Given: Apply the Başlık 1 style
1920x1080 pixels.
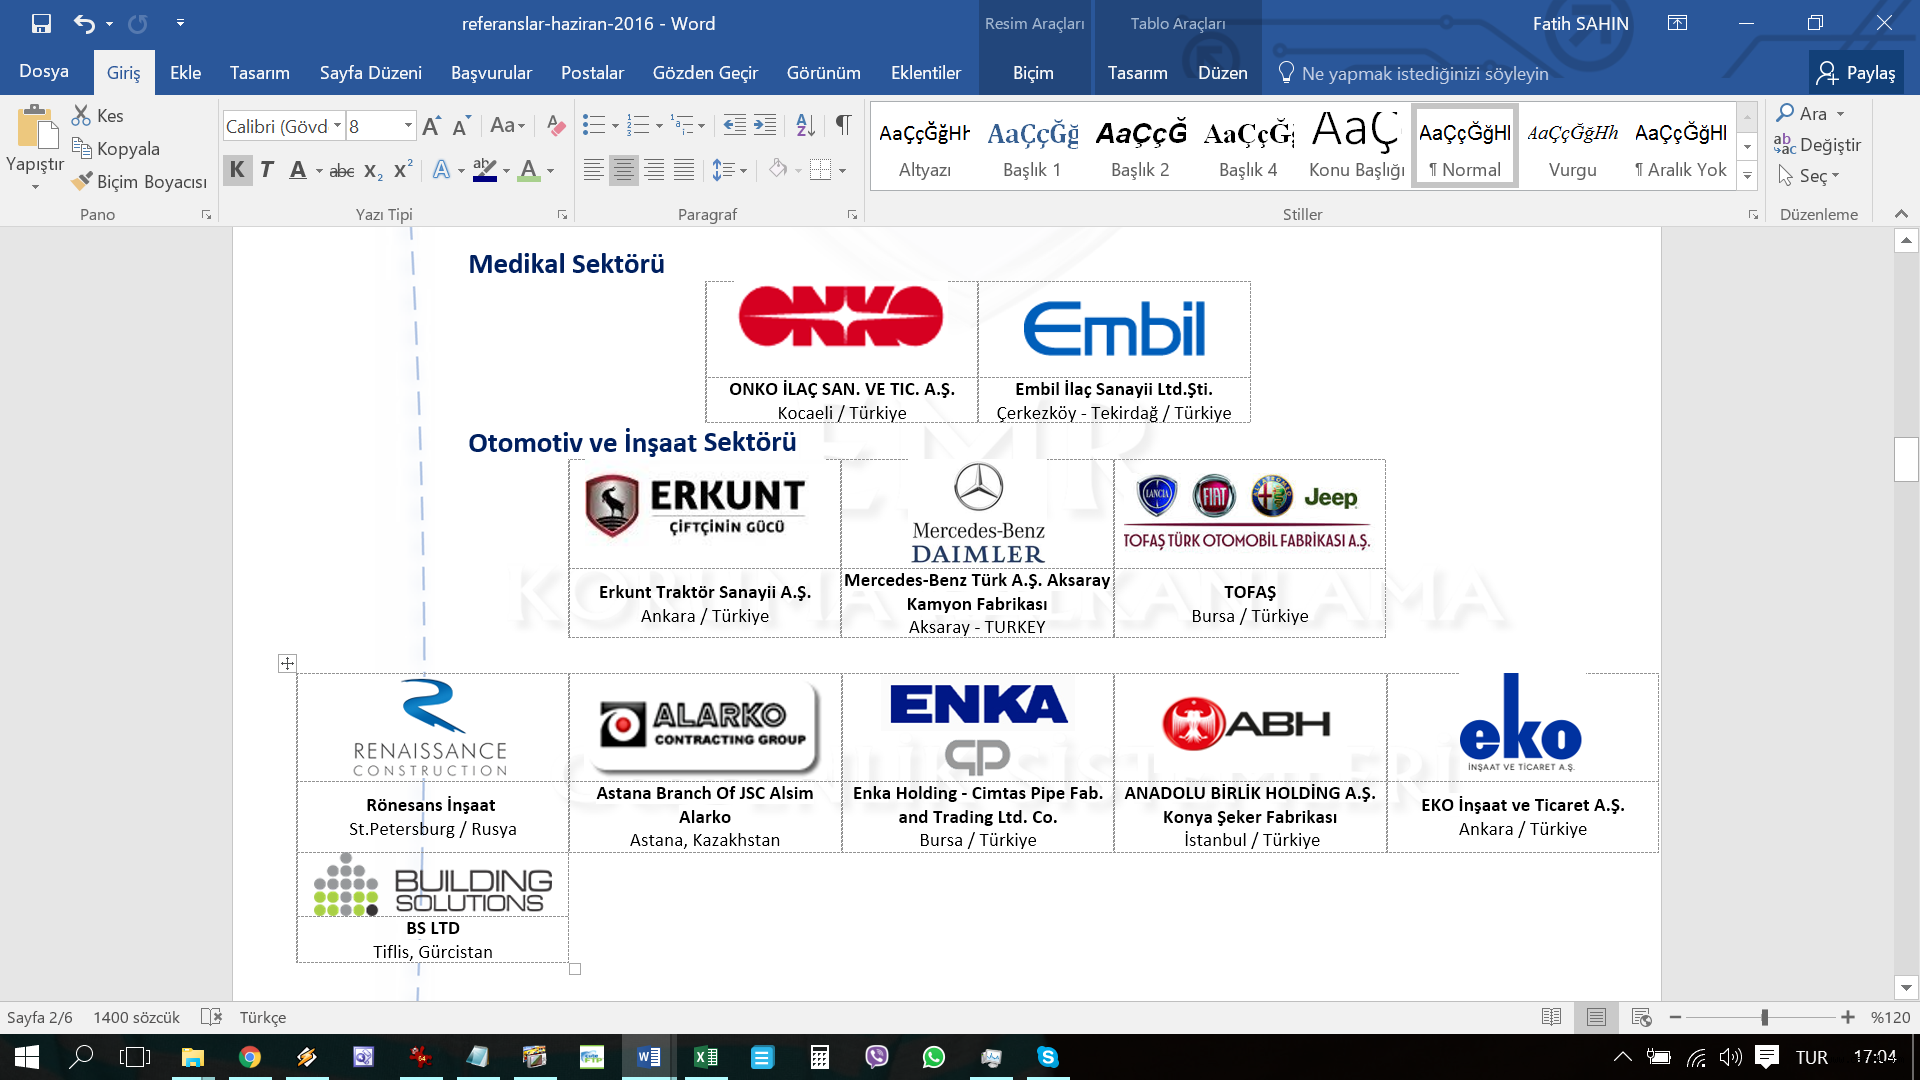Looking at the screenshot, I should (1032, 146).
